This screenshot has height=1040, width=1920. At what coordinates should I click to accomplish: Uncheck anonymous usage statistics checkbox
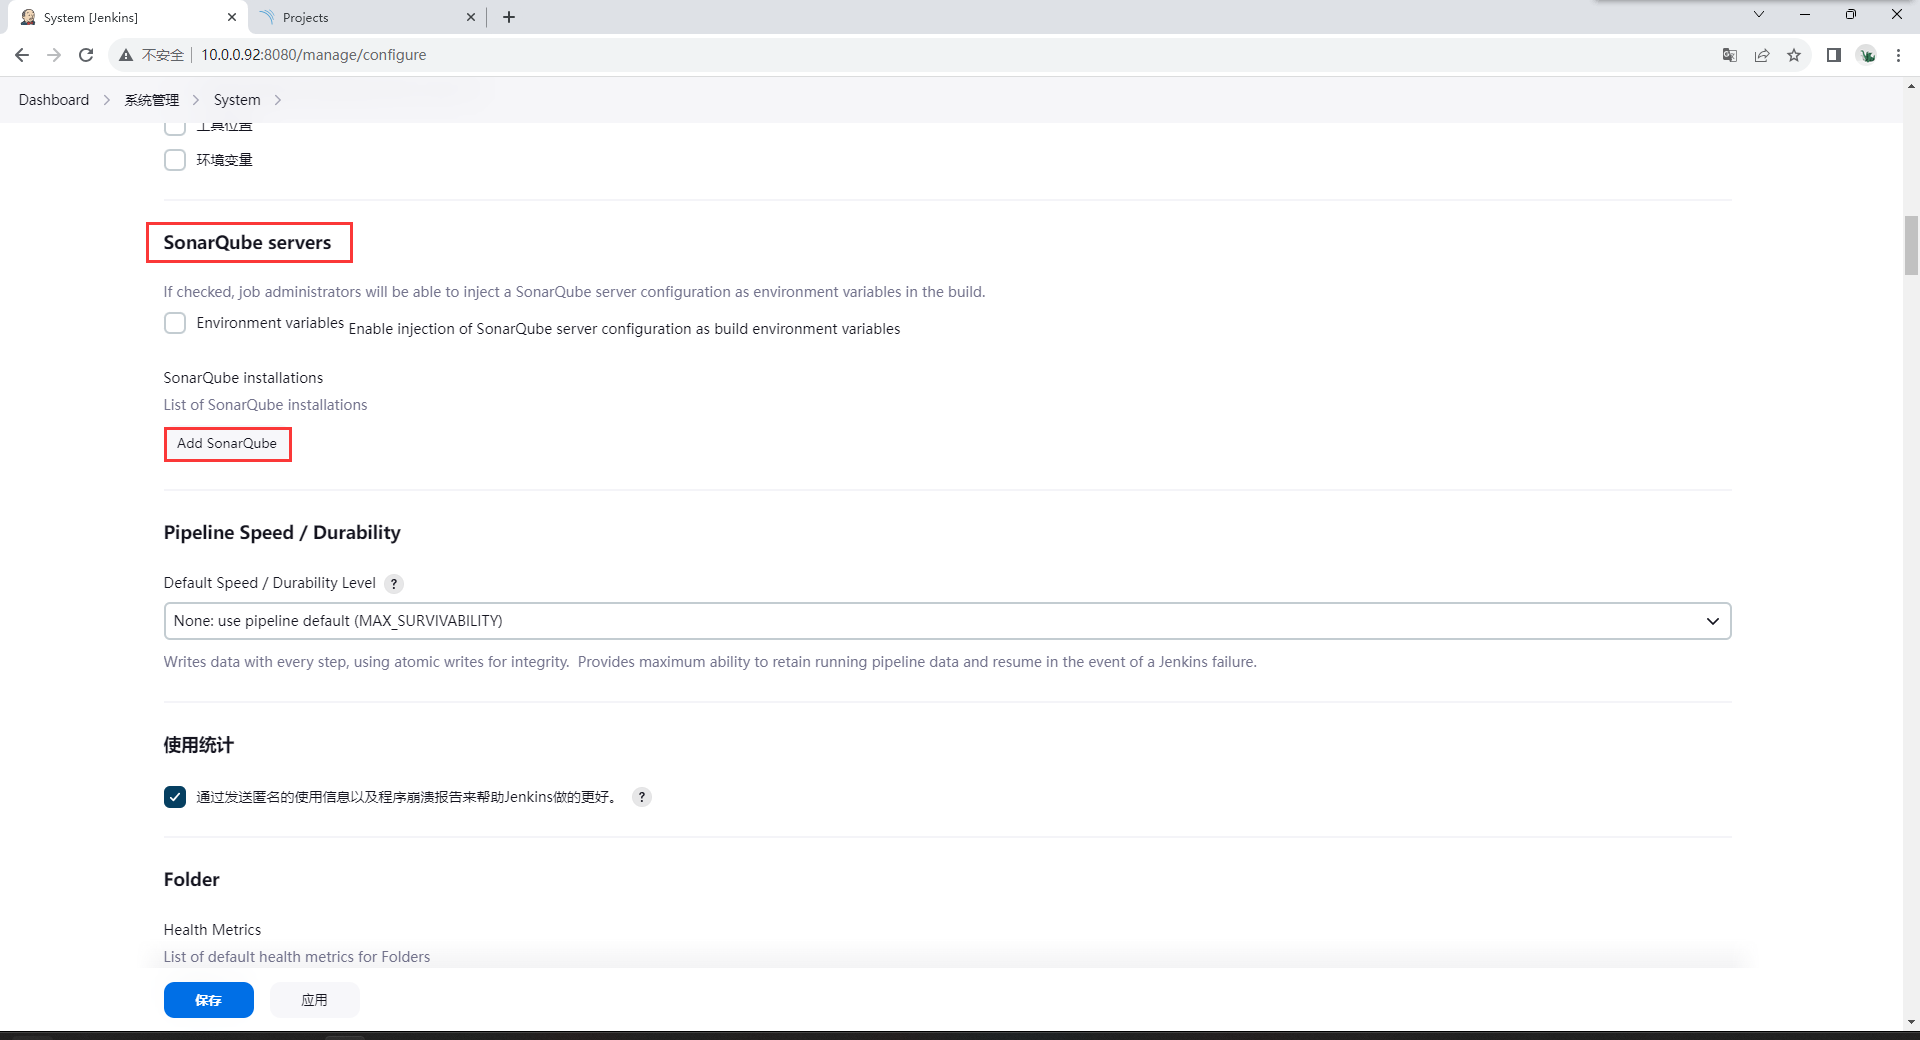pyautogui.click(x=175, y=797)
